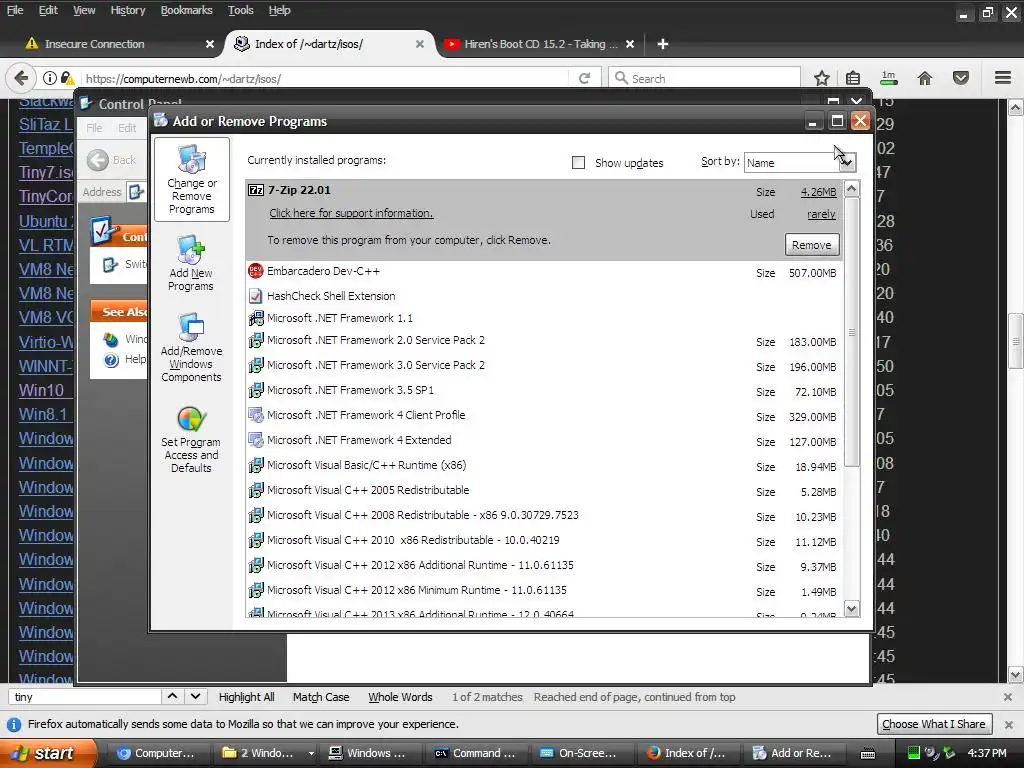1024x768 pixels.
Task: Open the Edit menu in Firefox
Action: (x=48, y=10)
